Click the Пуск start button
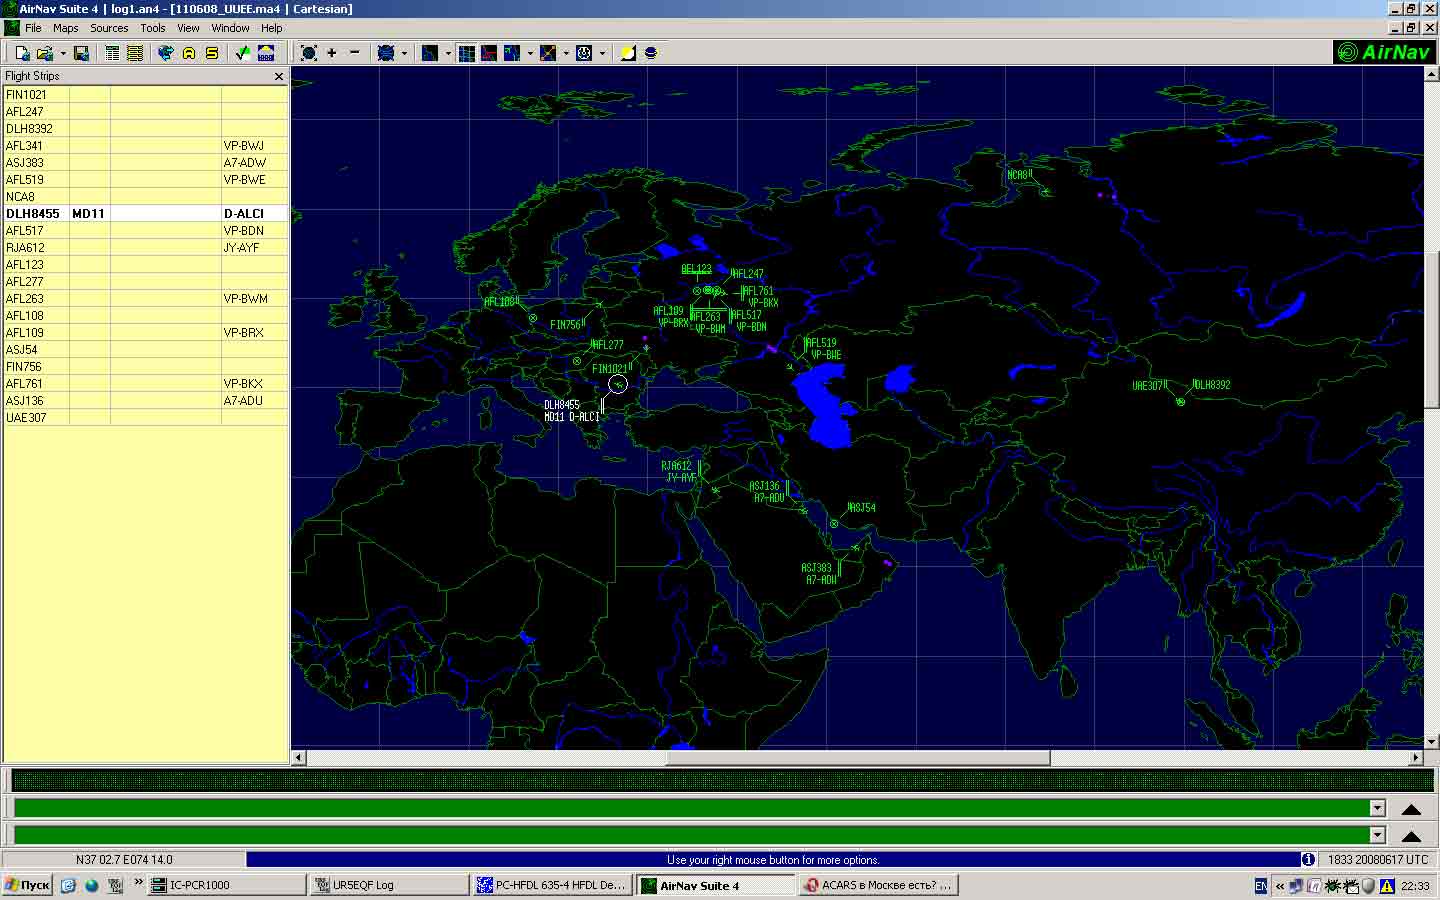 pos(27,885)
